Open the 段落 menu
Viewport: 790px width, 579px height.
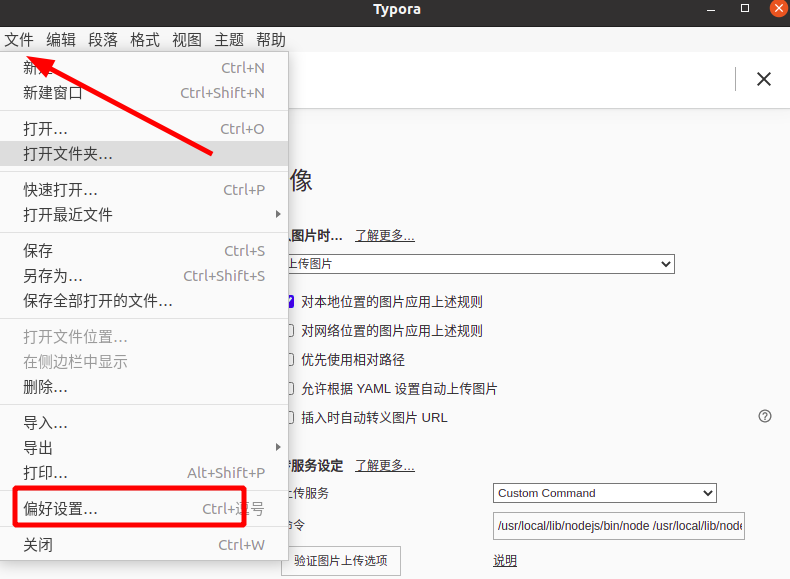(x=103, y=39)
